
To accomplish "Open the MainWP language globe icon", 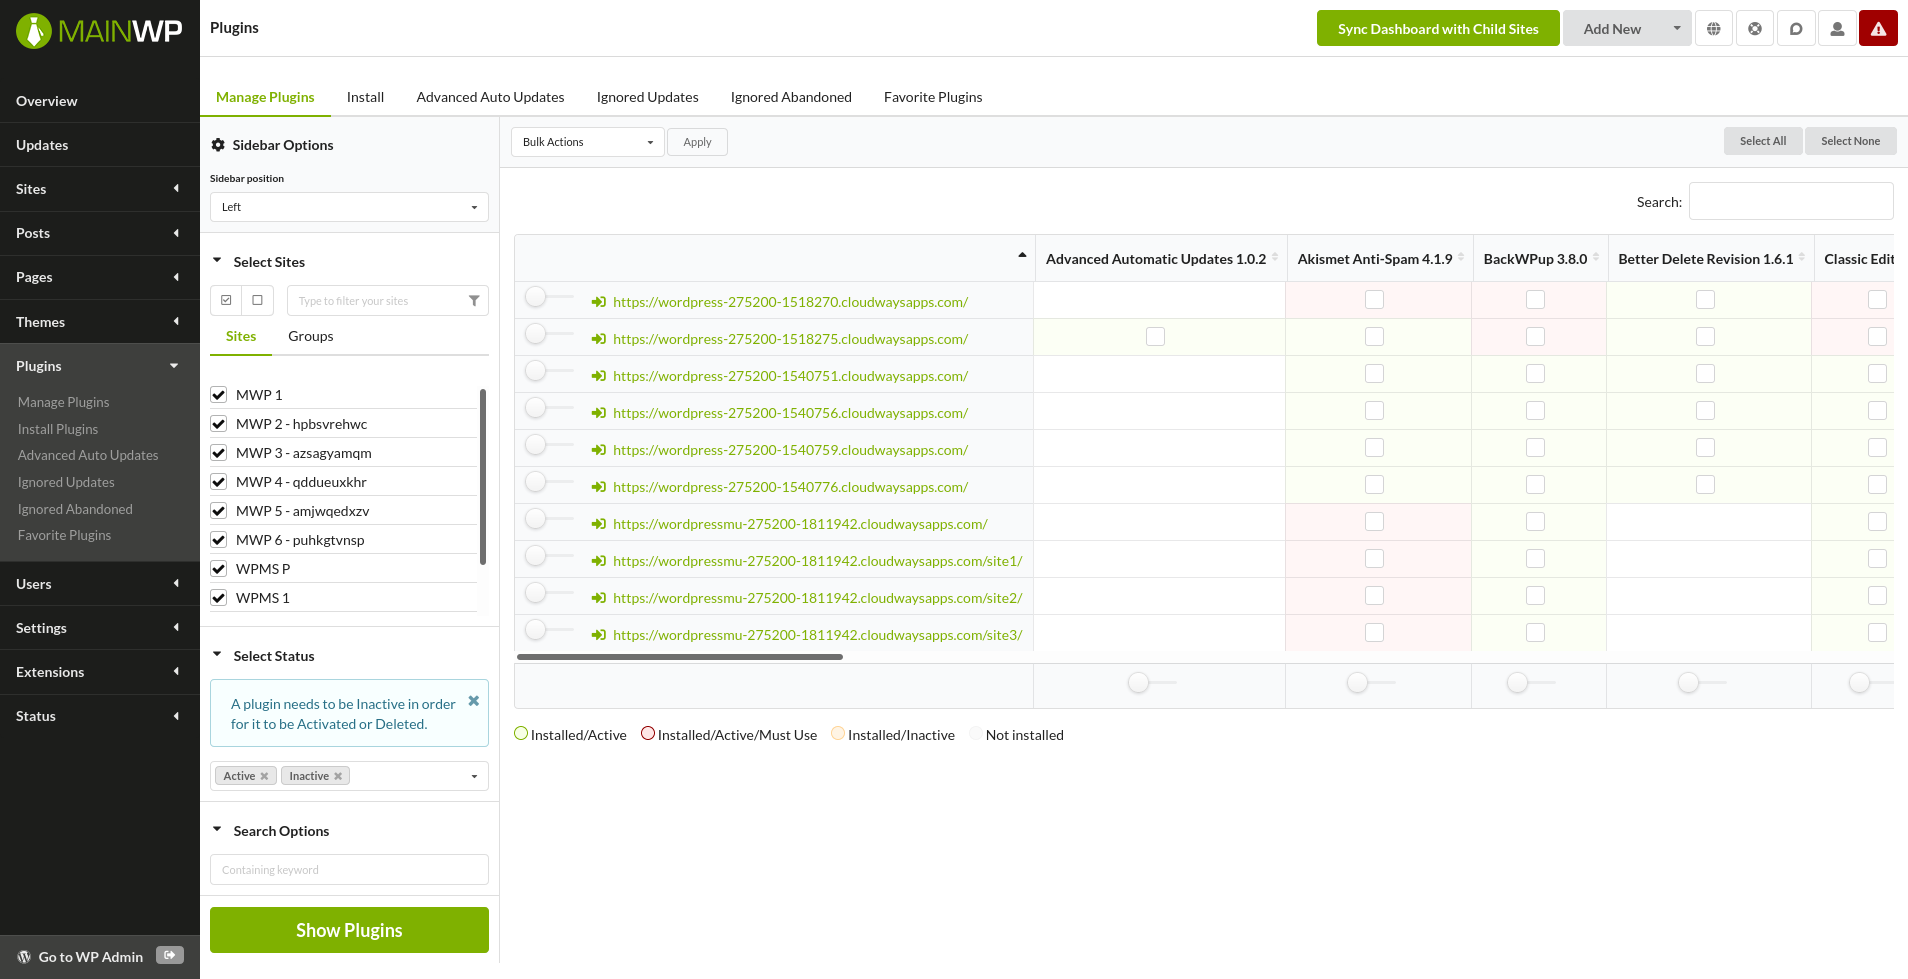I will [x=1714, y=28].
